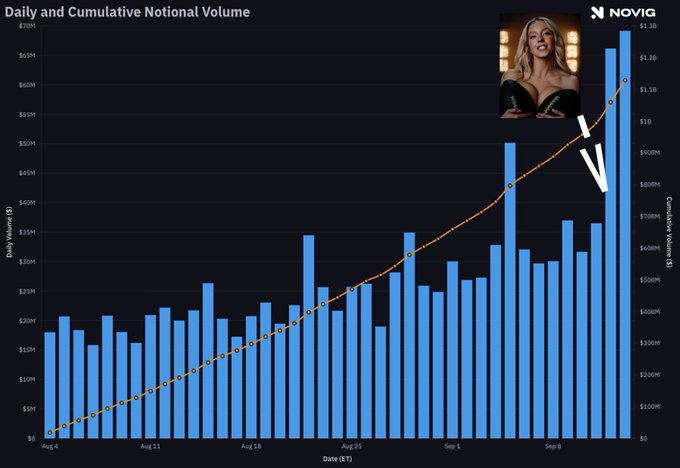The width and height of the screenshot is (680, 468).
Task: Click the '$65M' left axis label
Action: tap(27, 56)
